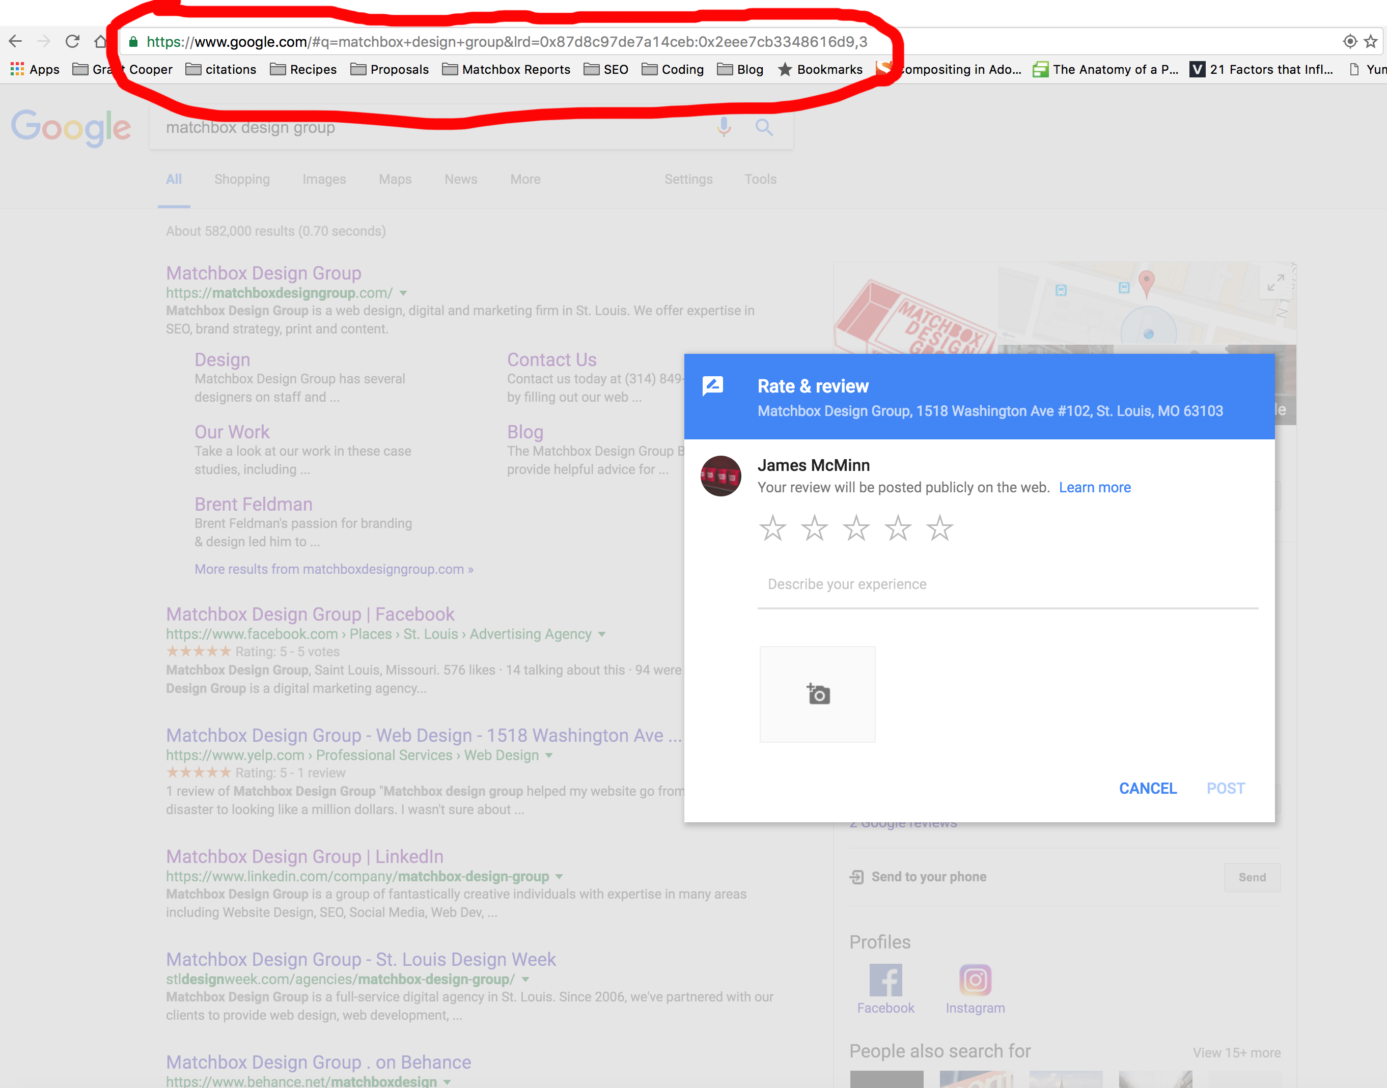Image resolution: width=1387 pixels, height=1088 pixels.
Task: Click the Google logo
Action: click(x=71, y=128)
